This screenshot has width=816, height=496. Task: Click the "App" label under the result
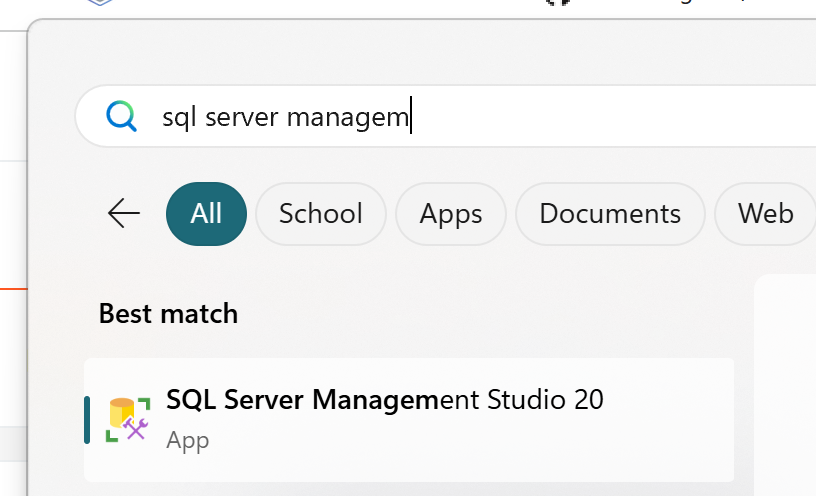[188, 440]
